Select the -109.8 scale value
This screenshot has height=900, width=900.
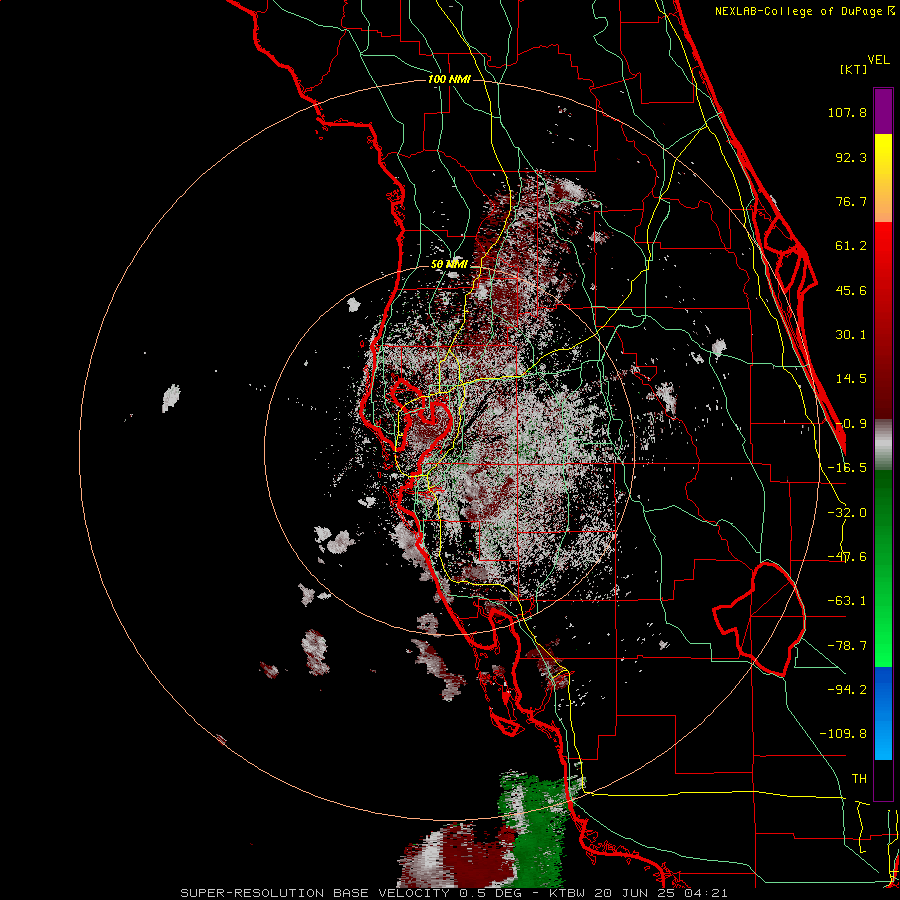(843, 734)
